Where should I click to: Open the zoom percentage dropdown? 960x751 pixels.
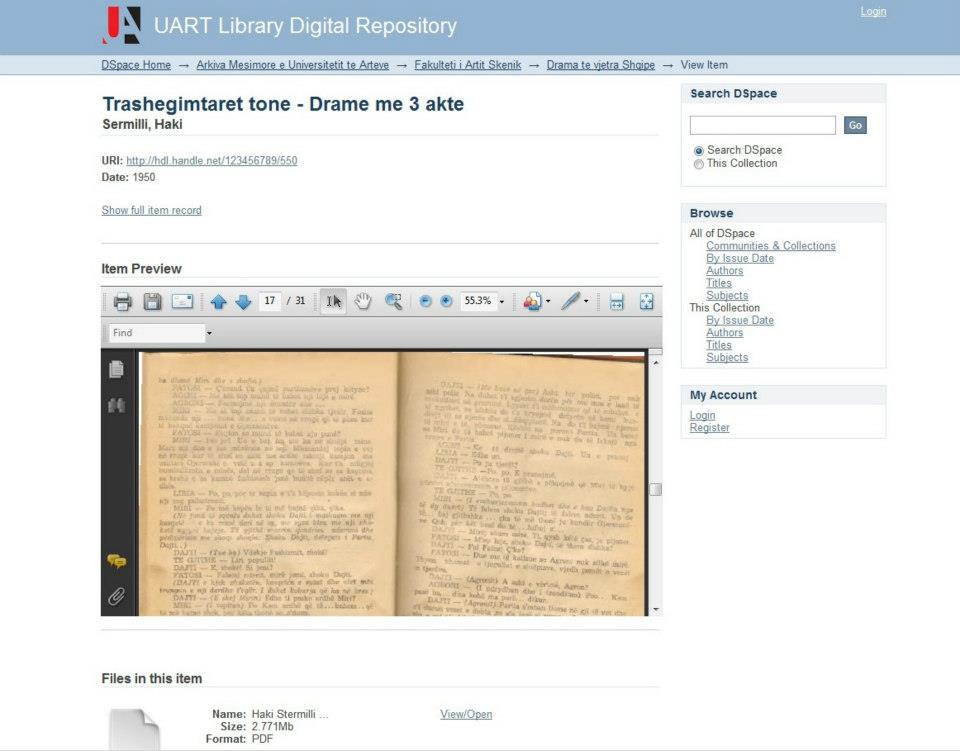pyautogui.click(x=502, y=302)
